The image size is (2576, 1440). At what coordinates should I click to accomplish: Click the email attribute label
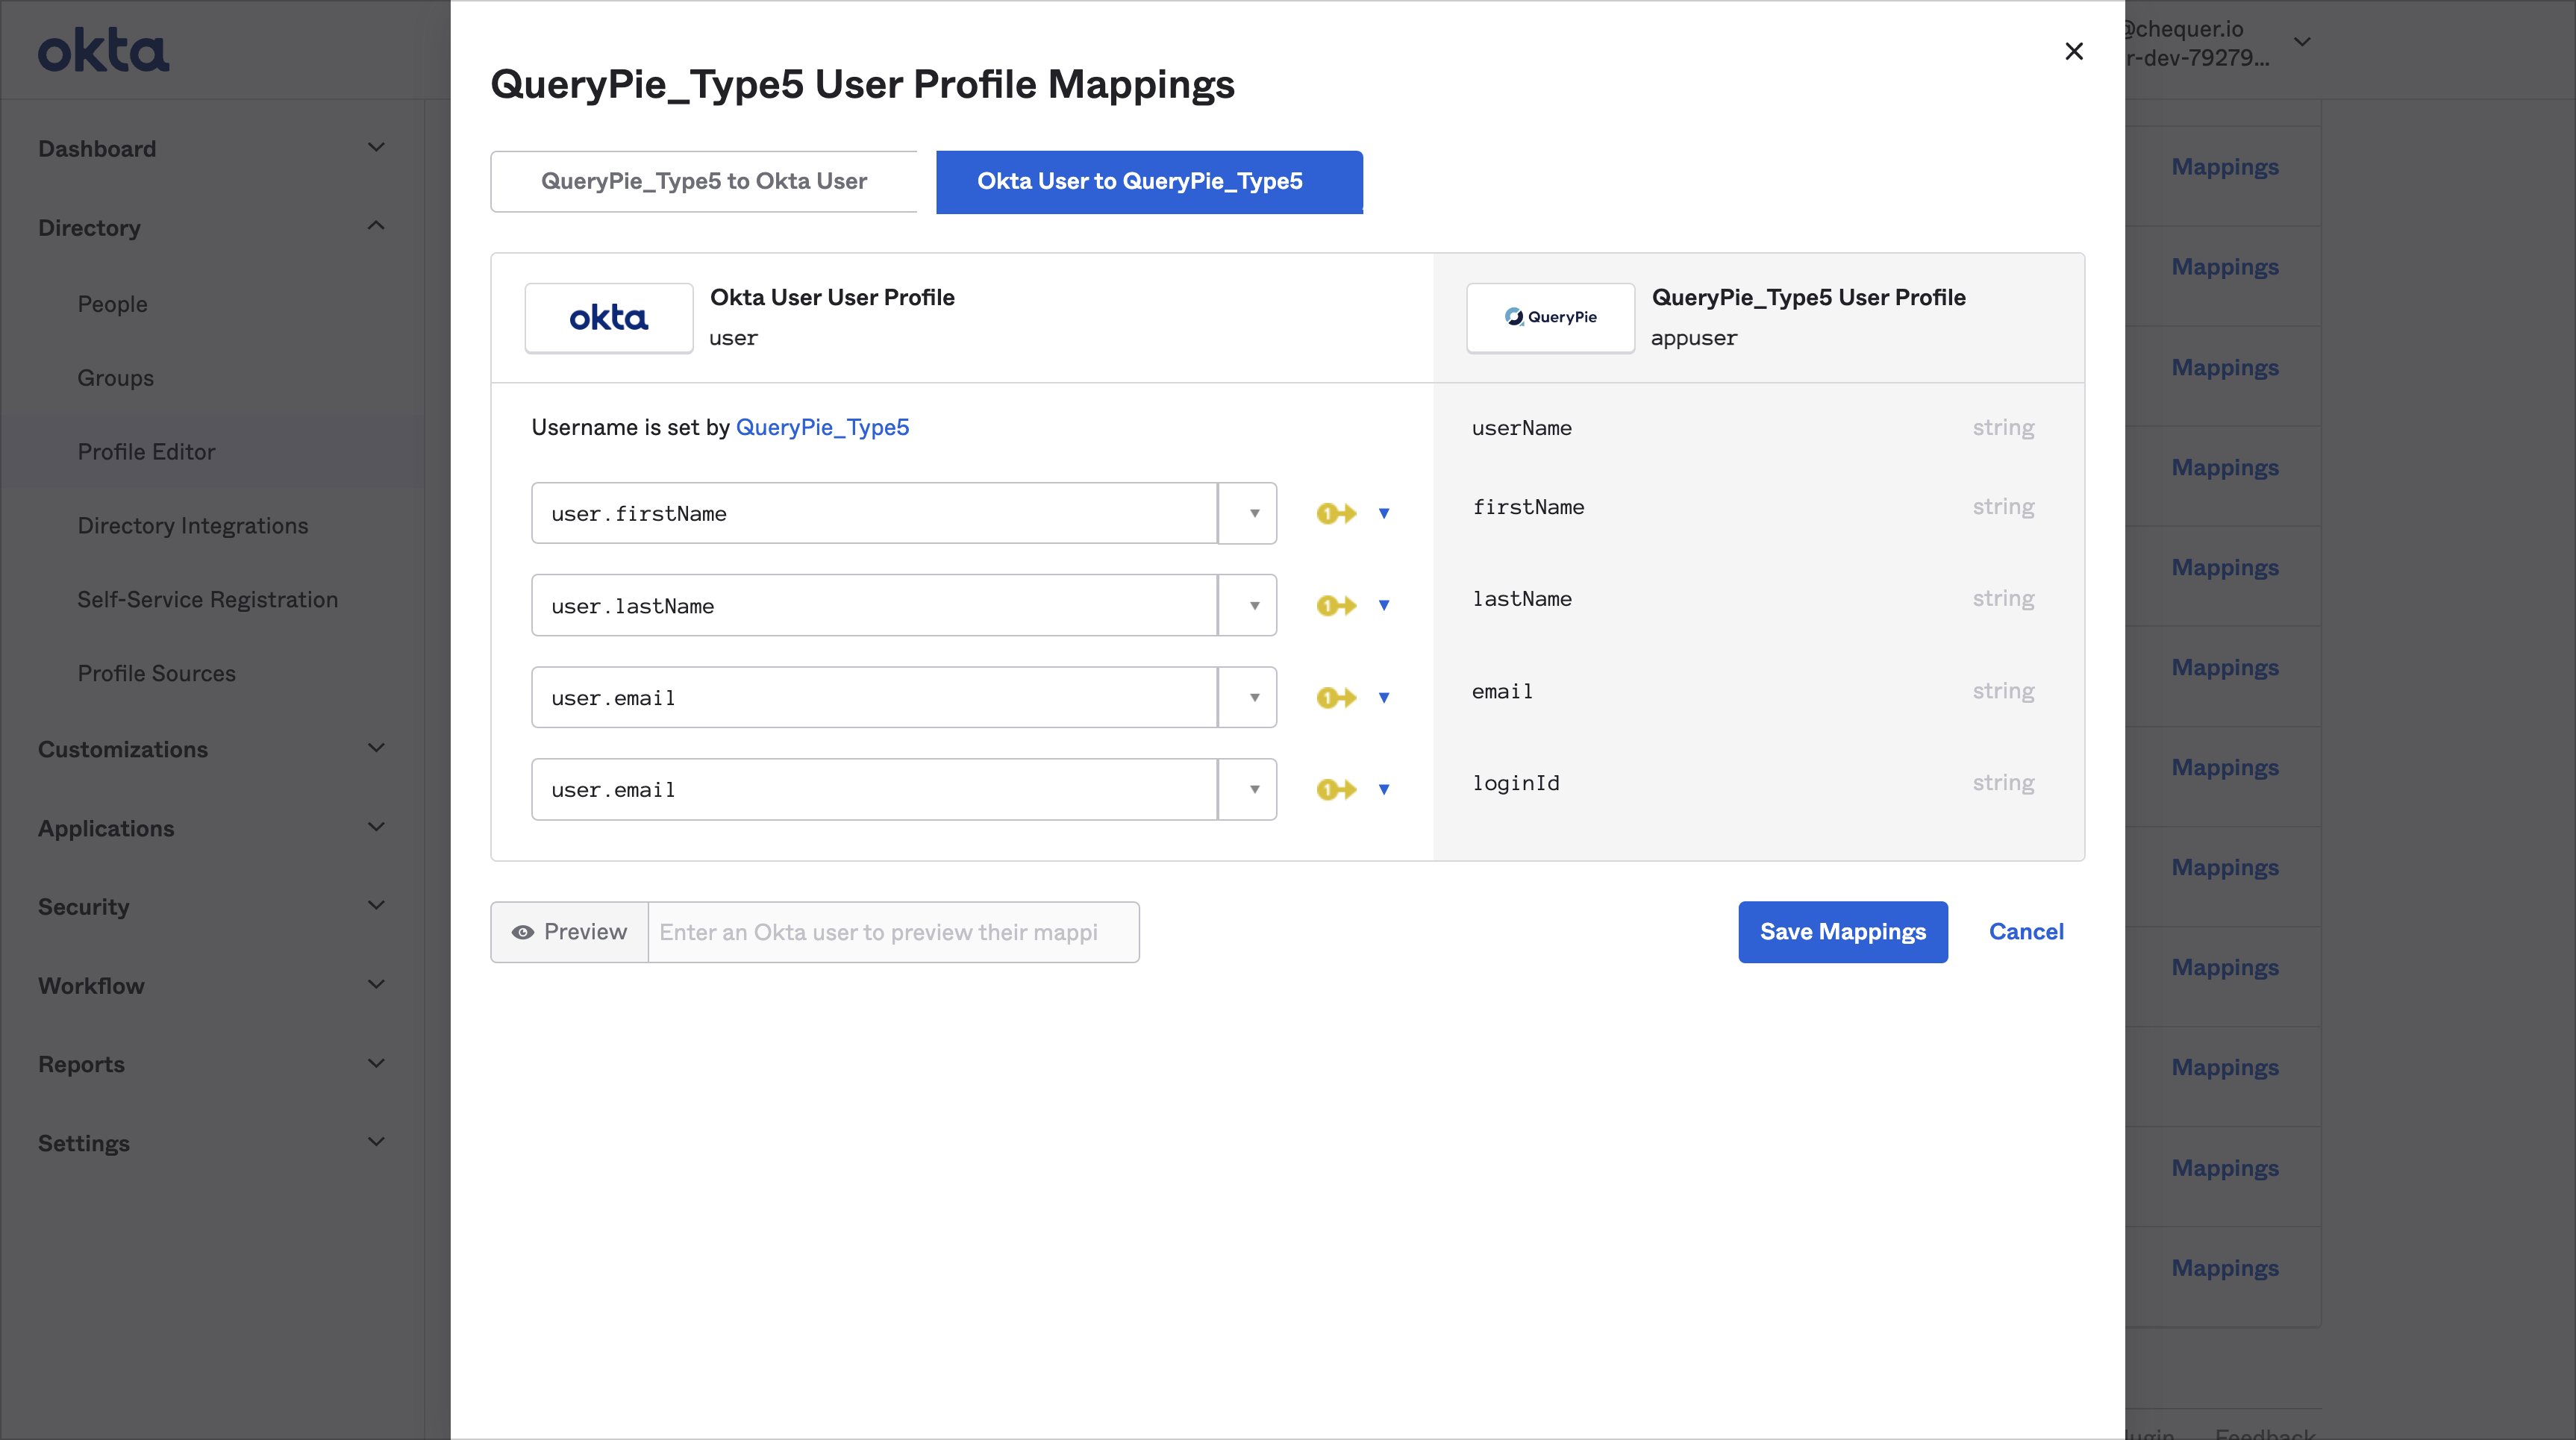pyautogui.click(x=1502, y=691)
